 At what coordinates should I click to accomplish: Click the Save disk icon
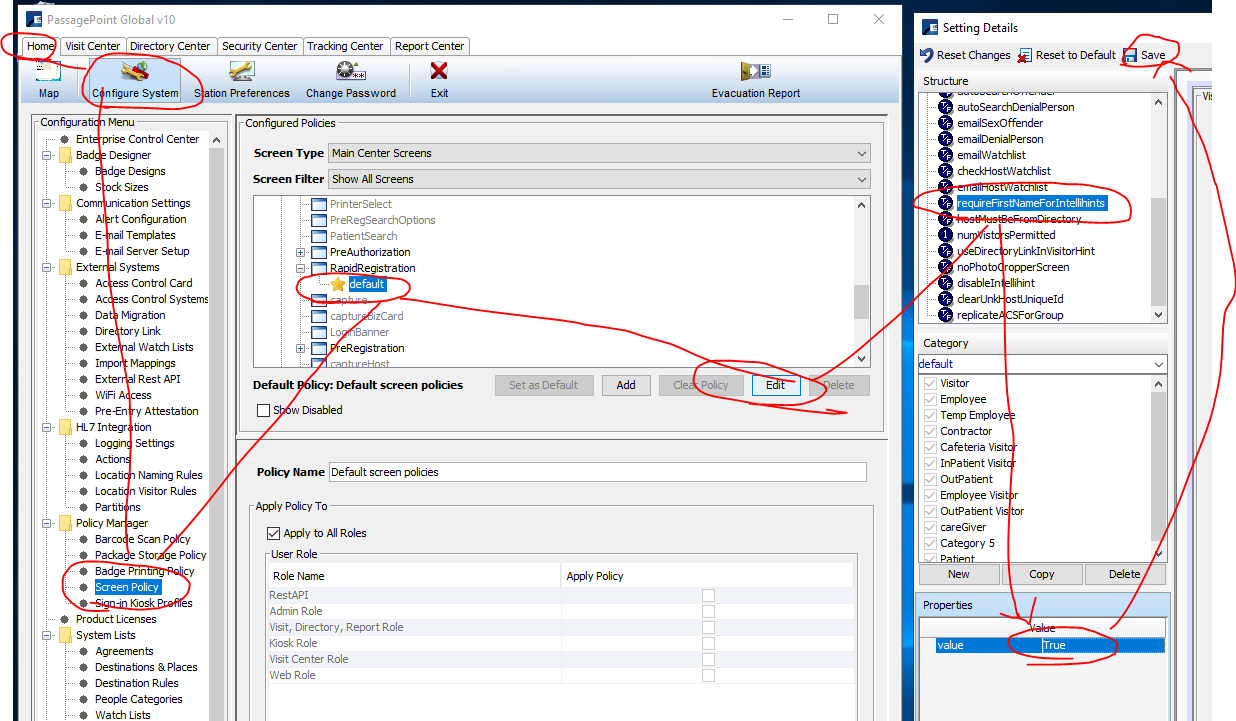(1130, 56)
